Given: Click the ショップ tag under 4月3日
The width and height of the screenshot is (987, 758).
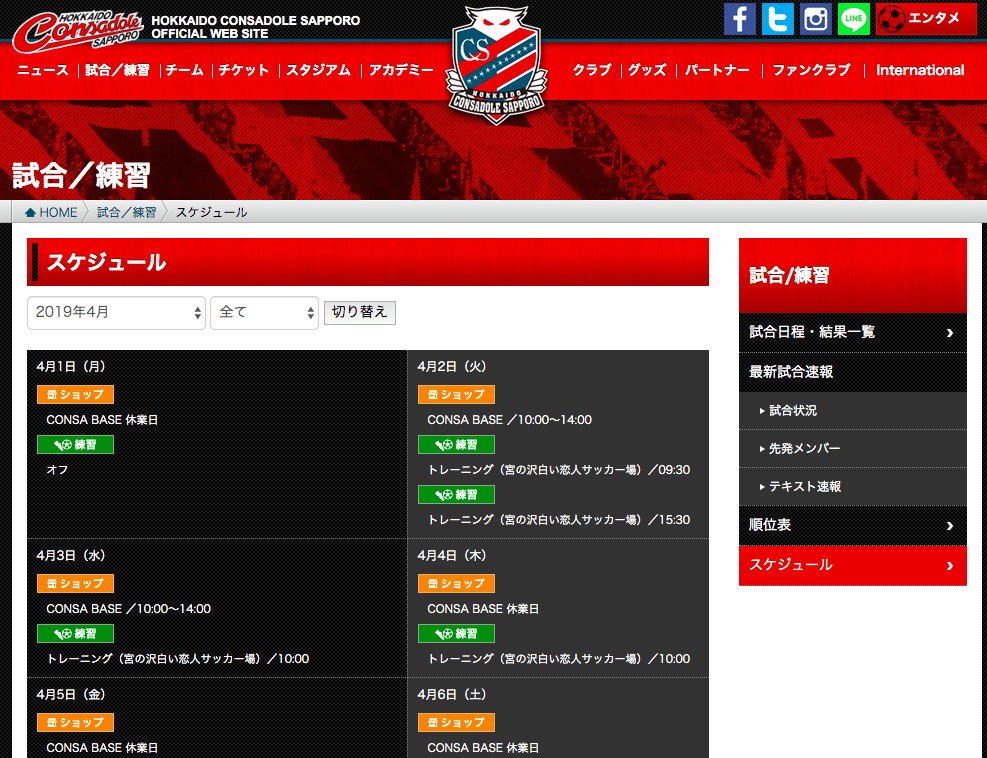Looking at the screenshot, I should [76, 584].
